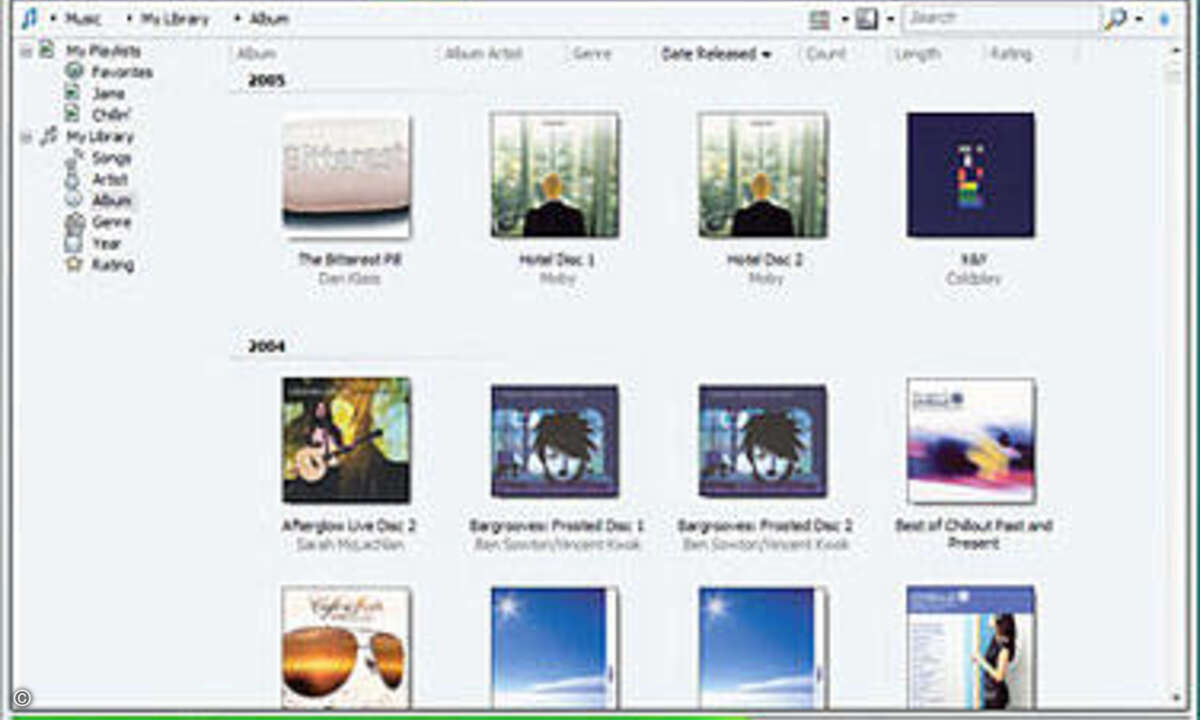Select Best of Chillout Past and Present cover

(x=971, y=440)
